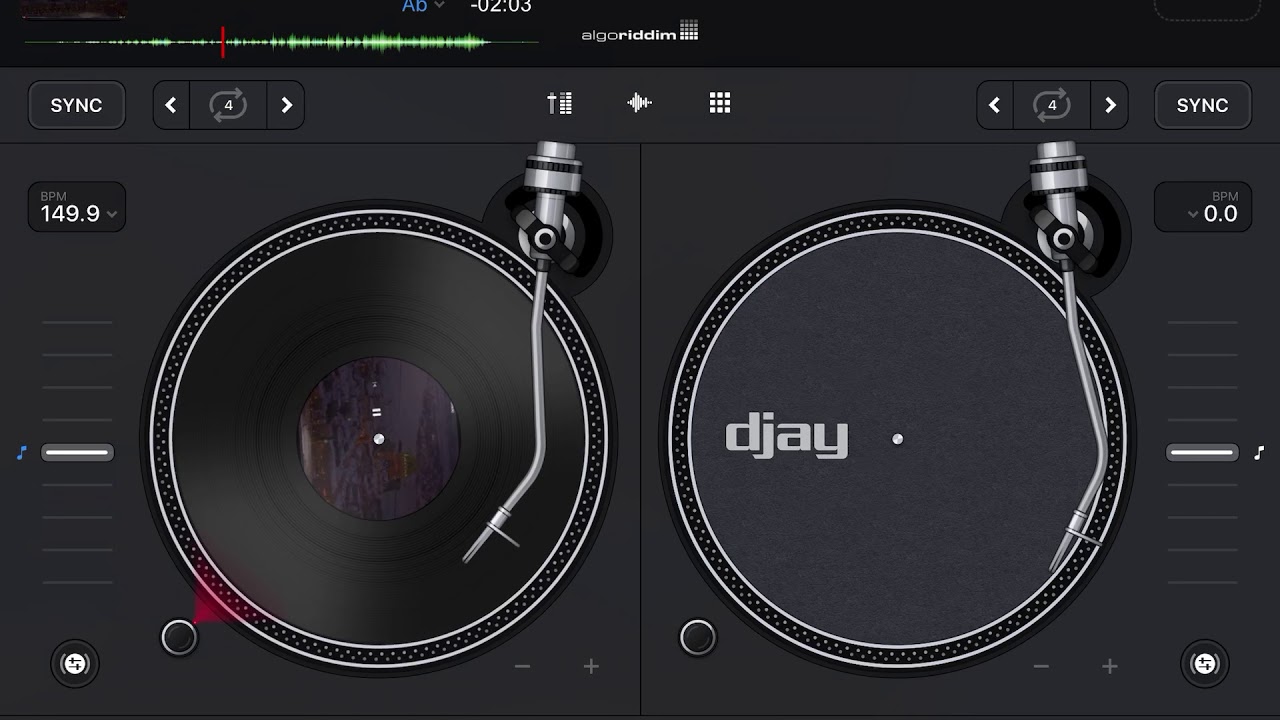Open the right deck BPM 0.0 dropdown
Image resolution: width=1280 pixels, height=720 pixels.
[x=1203, y=206]
